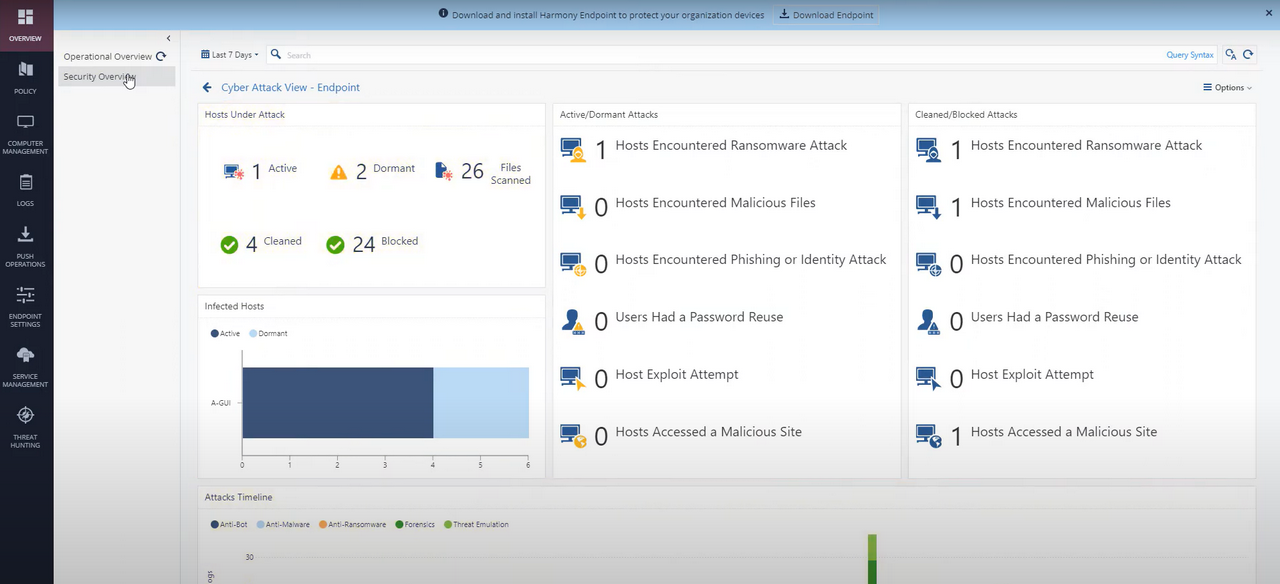Select the Policy icon in the sidebar
The image size is (1280, 584).
coord(25,75)
